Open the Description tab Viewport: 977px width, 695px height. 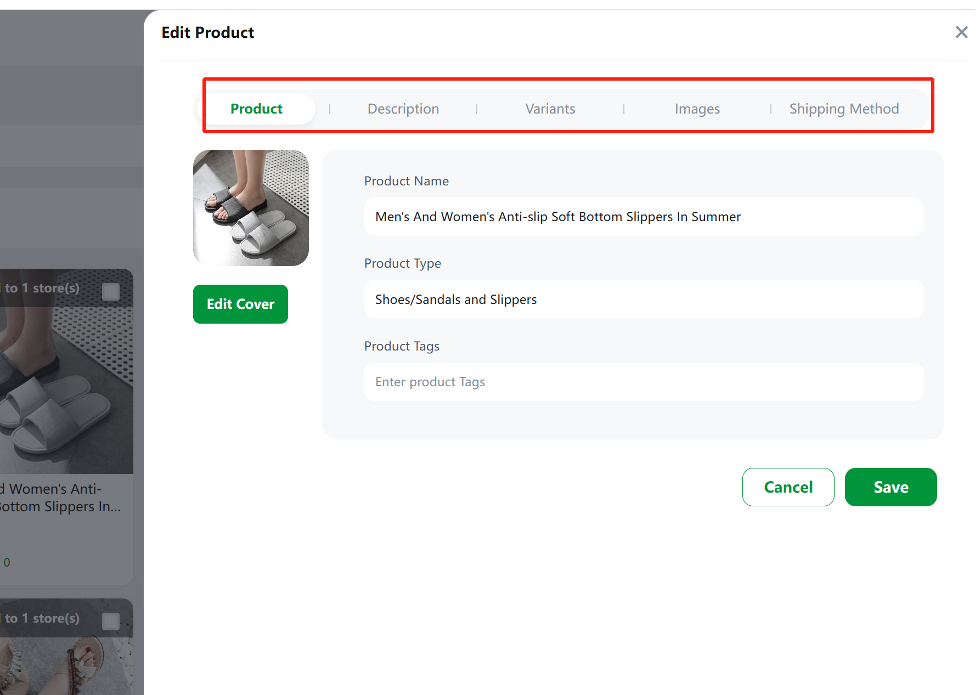point(403,109)
